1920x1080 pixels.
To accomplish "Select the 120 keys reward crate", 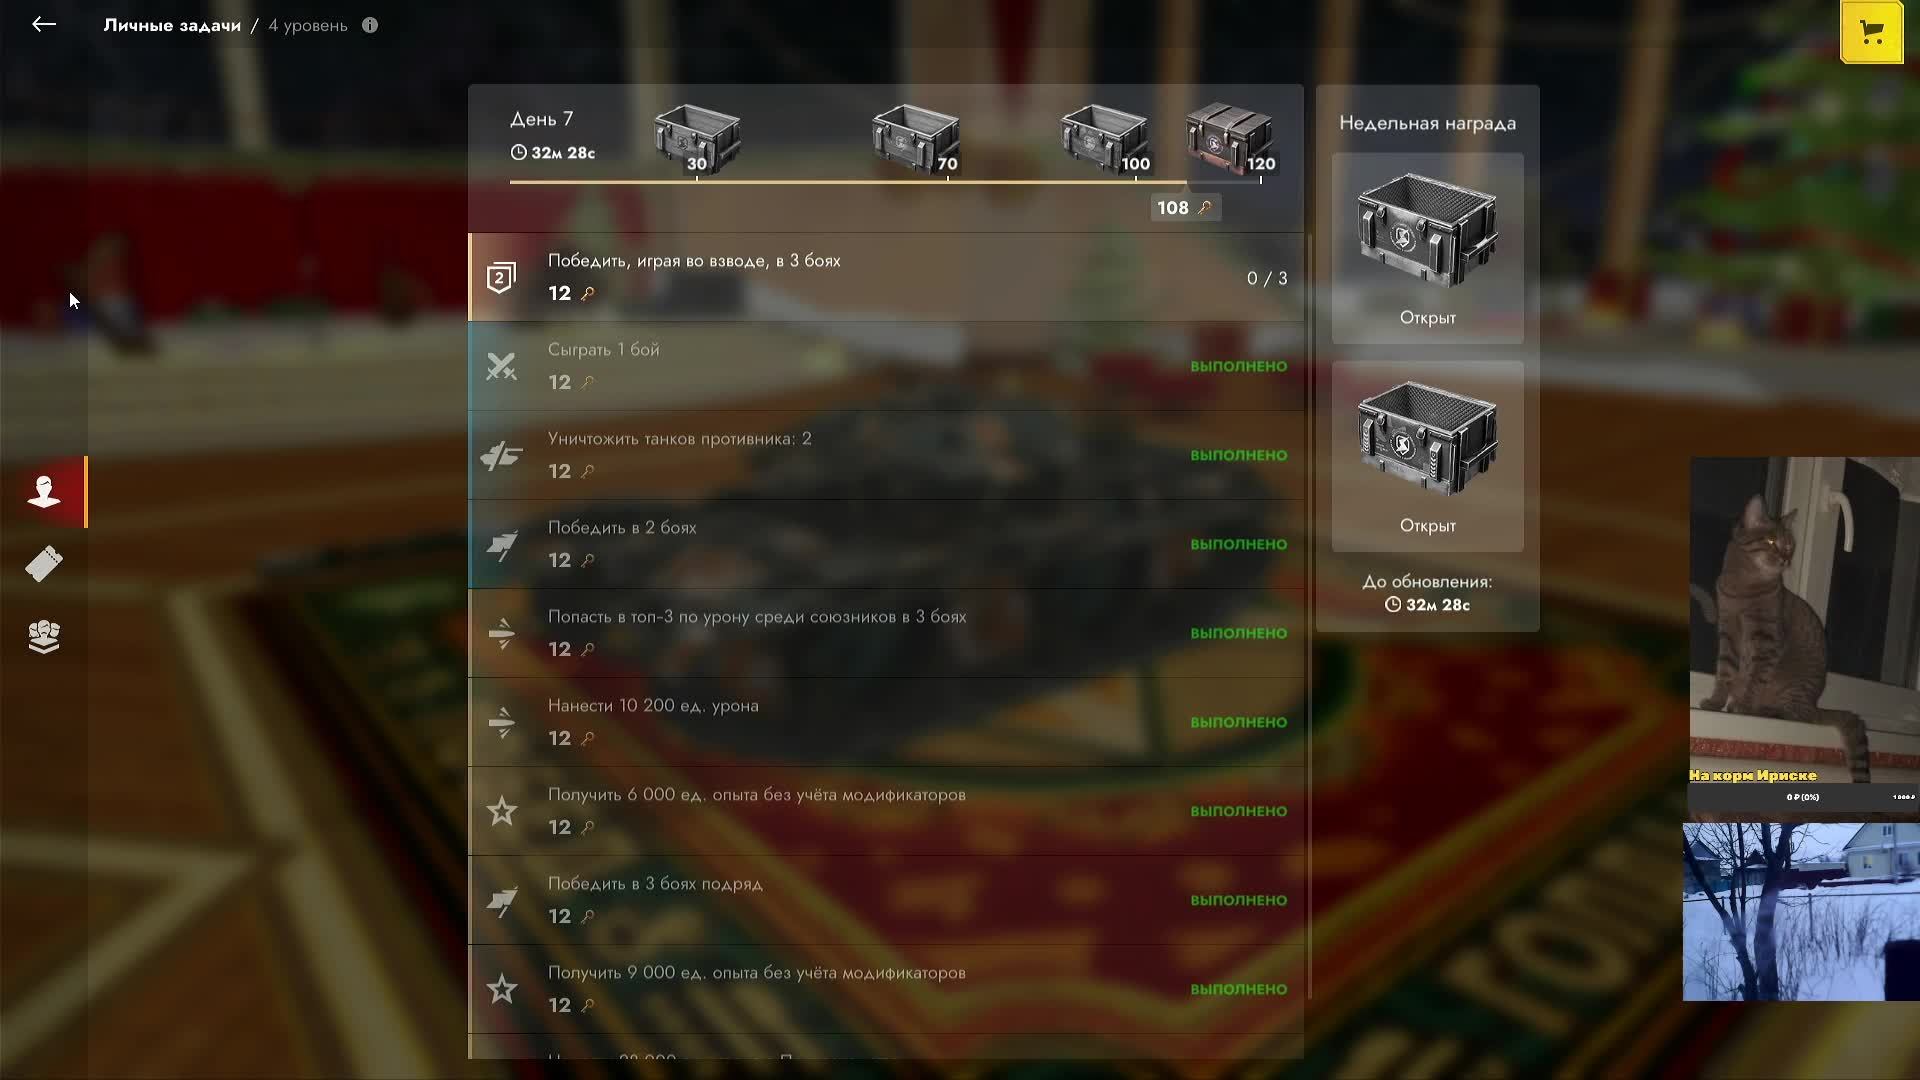I will [x=1230, y=139].
